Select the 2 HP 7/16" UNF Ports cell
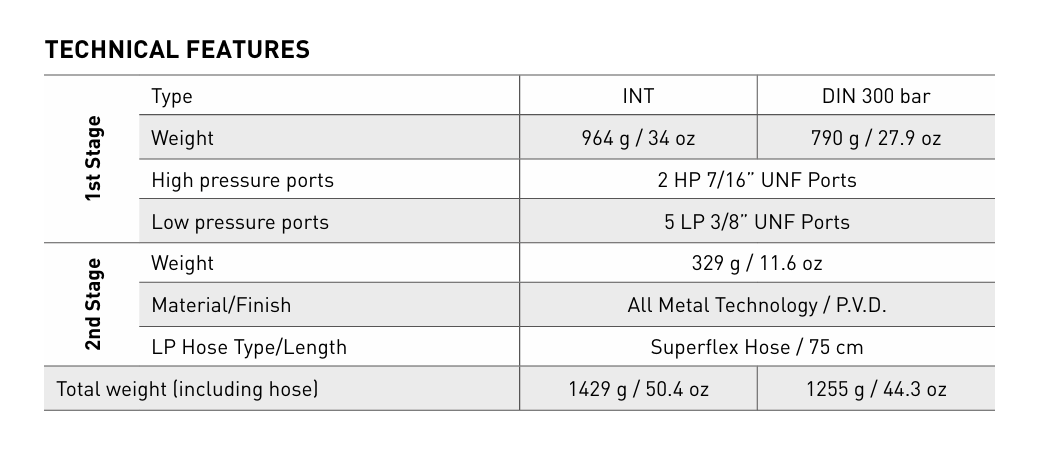This screenshot has height=450, width=1046. point(756,180)
